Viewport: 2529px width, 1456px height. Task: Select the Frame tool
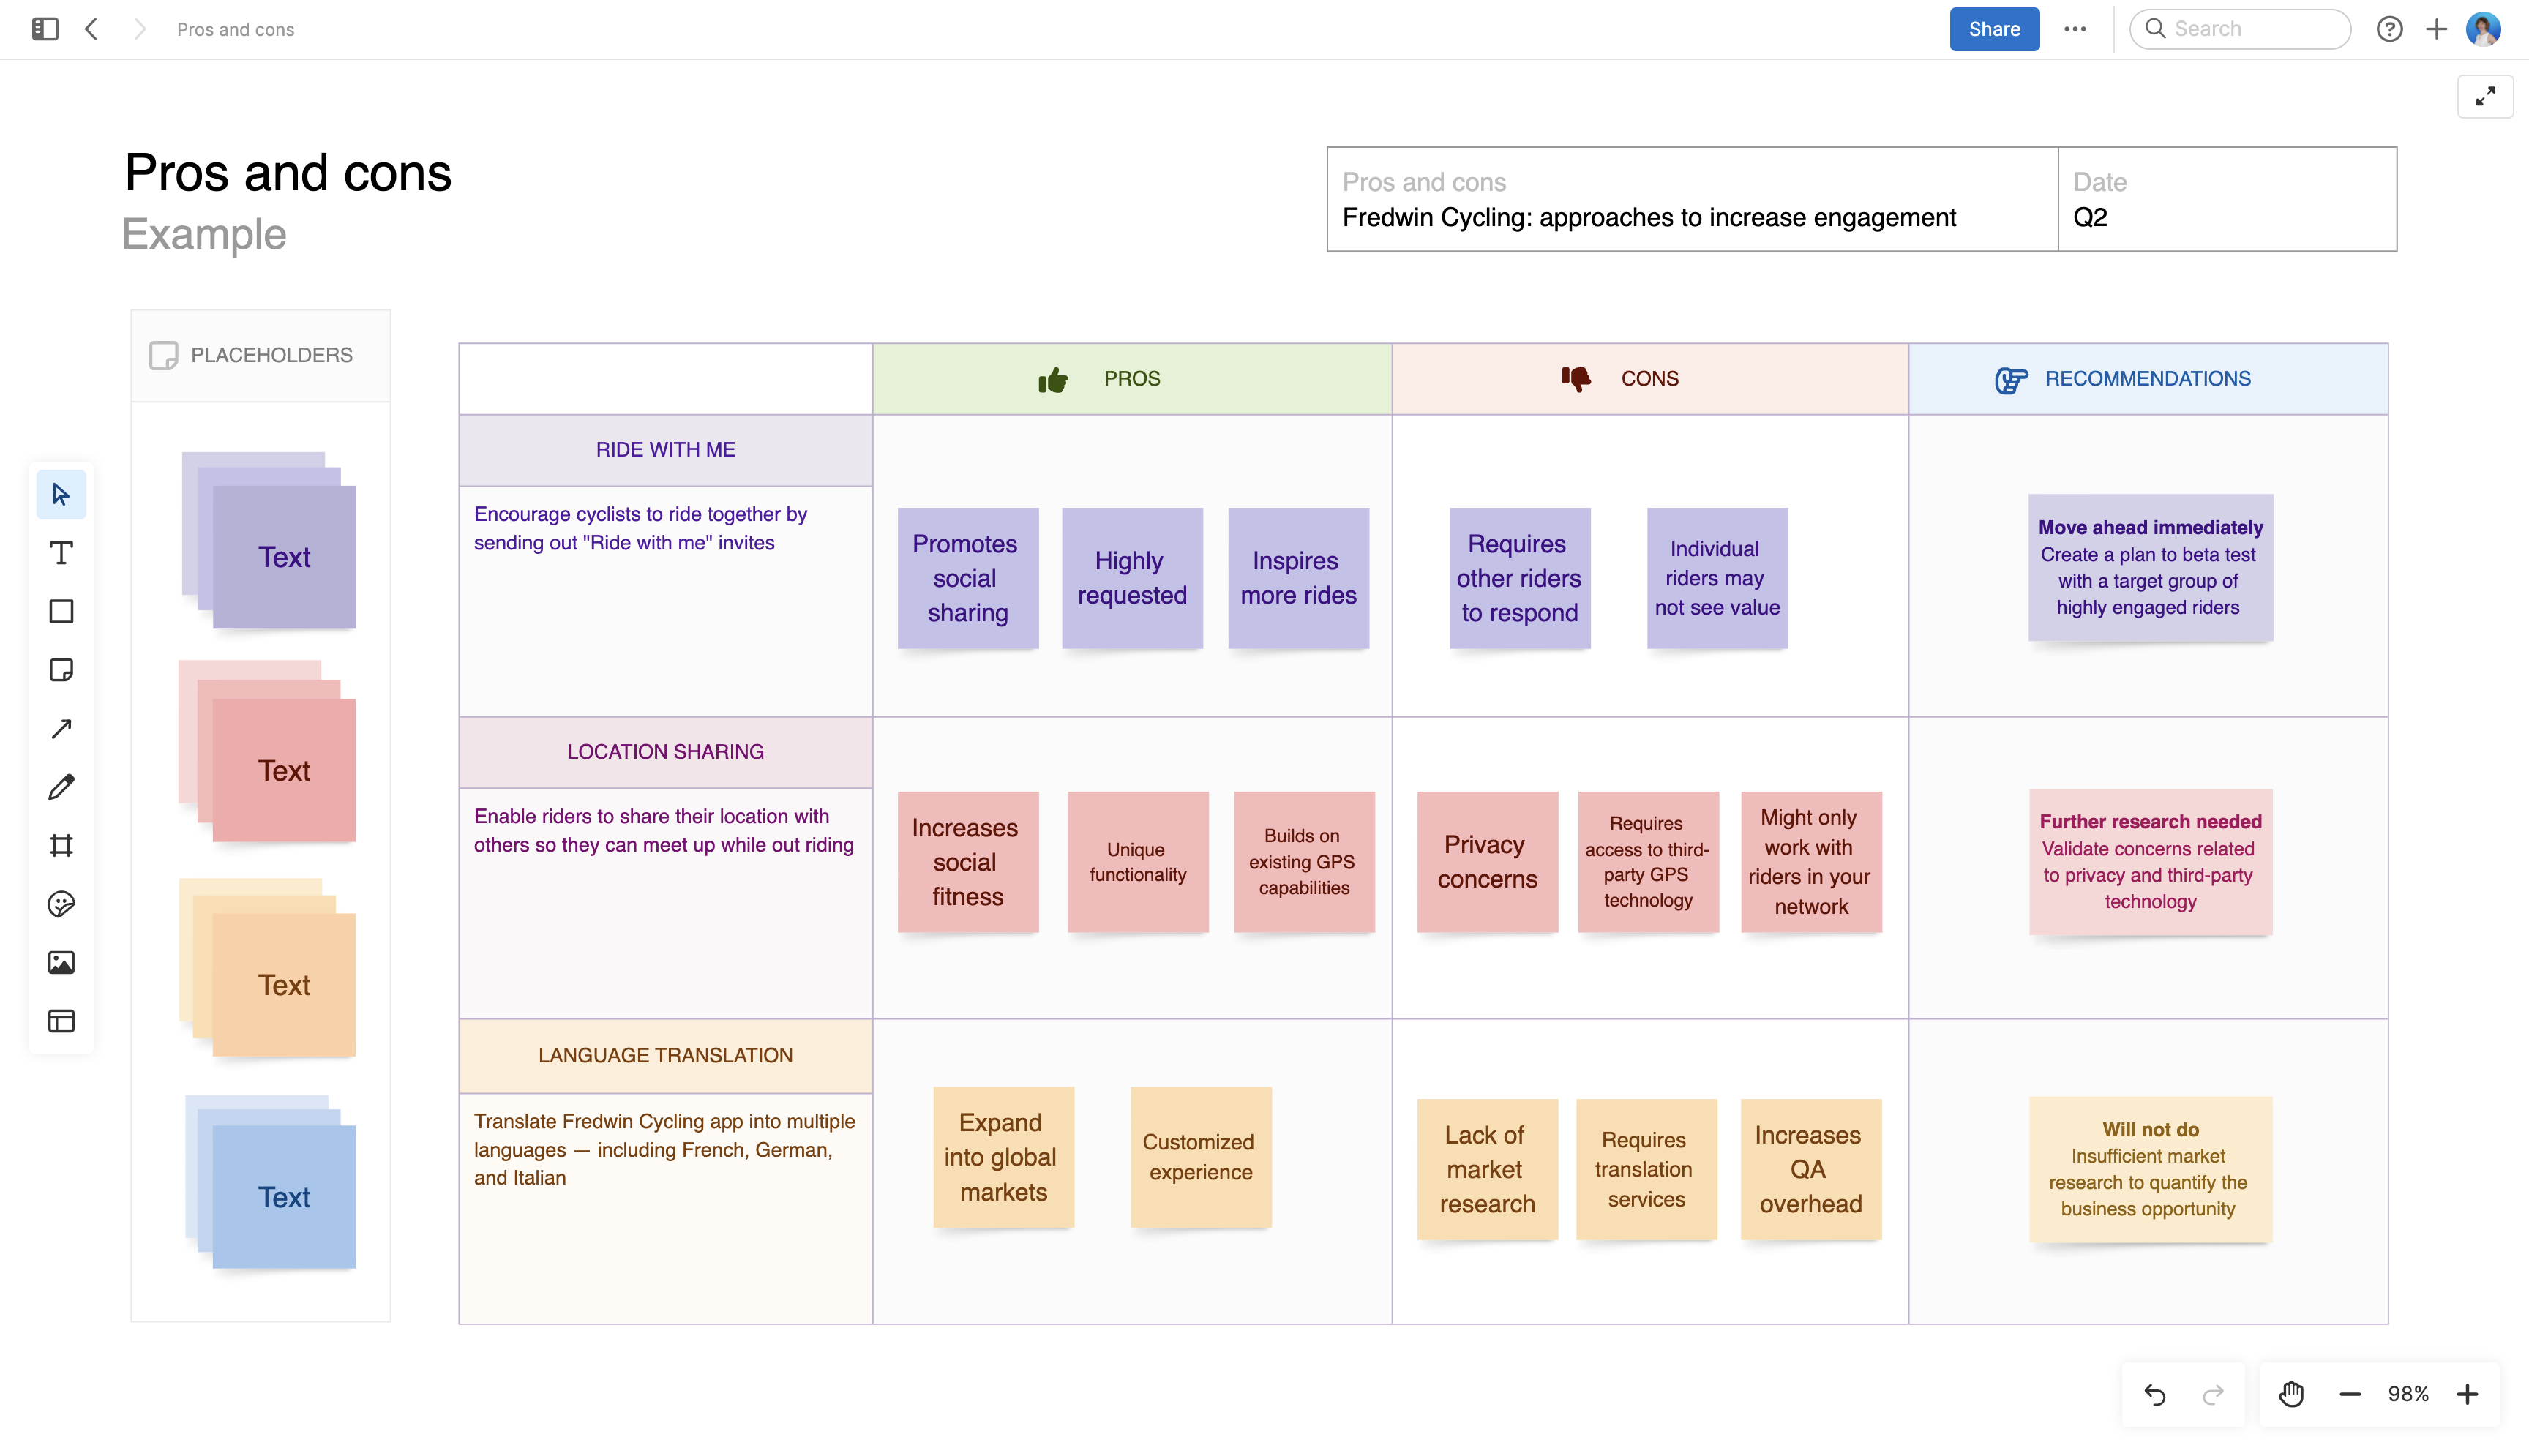[x=61, y=845]
